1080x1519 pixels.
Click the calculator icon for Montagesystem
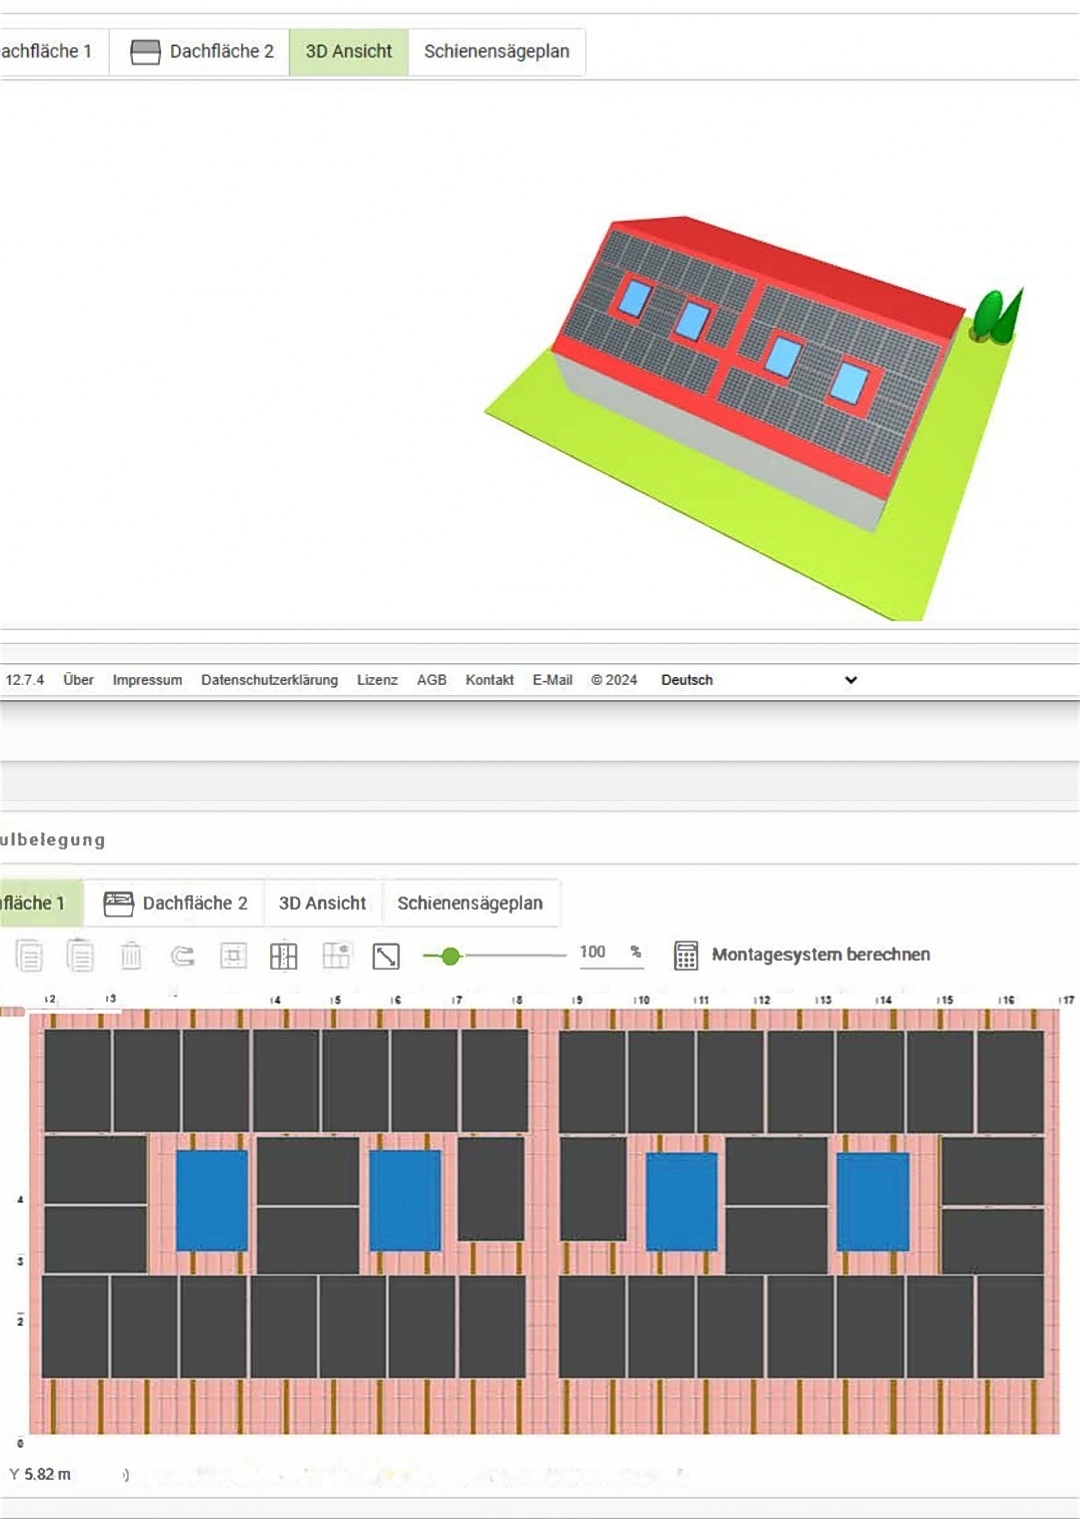point(686,955)
